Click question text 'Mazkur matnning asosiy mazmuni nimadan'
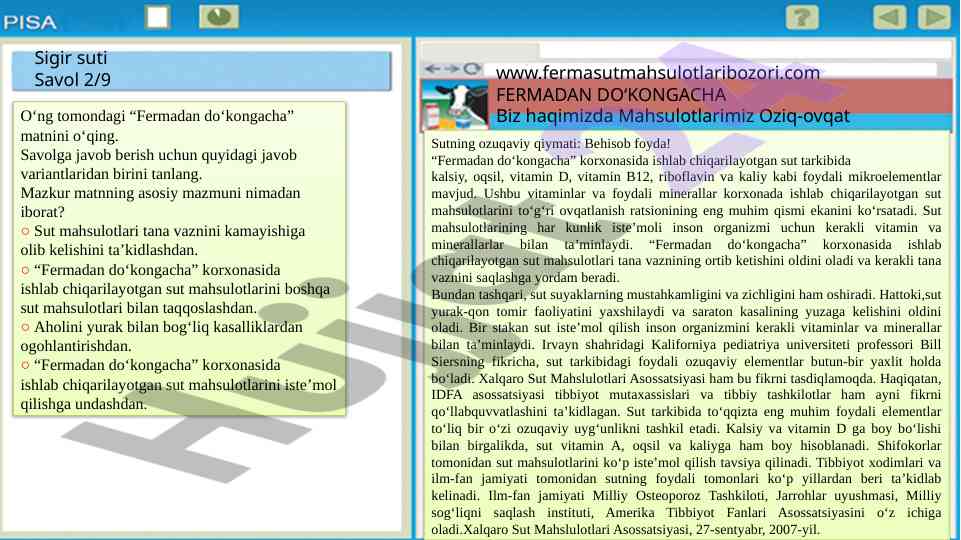961x540 pixels. pyautogui.click(x=161, y=193)
